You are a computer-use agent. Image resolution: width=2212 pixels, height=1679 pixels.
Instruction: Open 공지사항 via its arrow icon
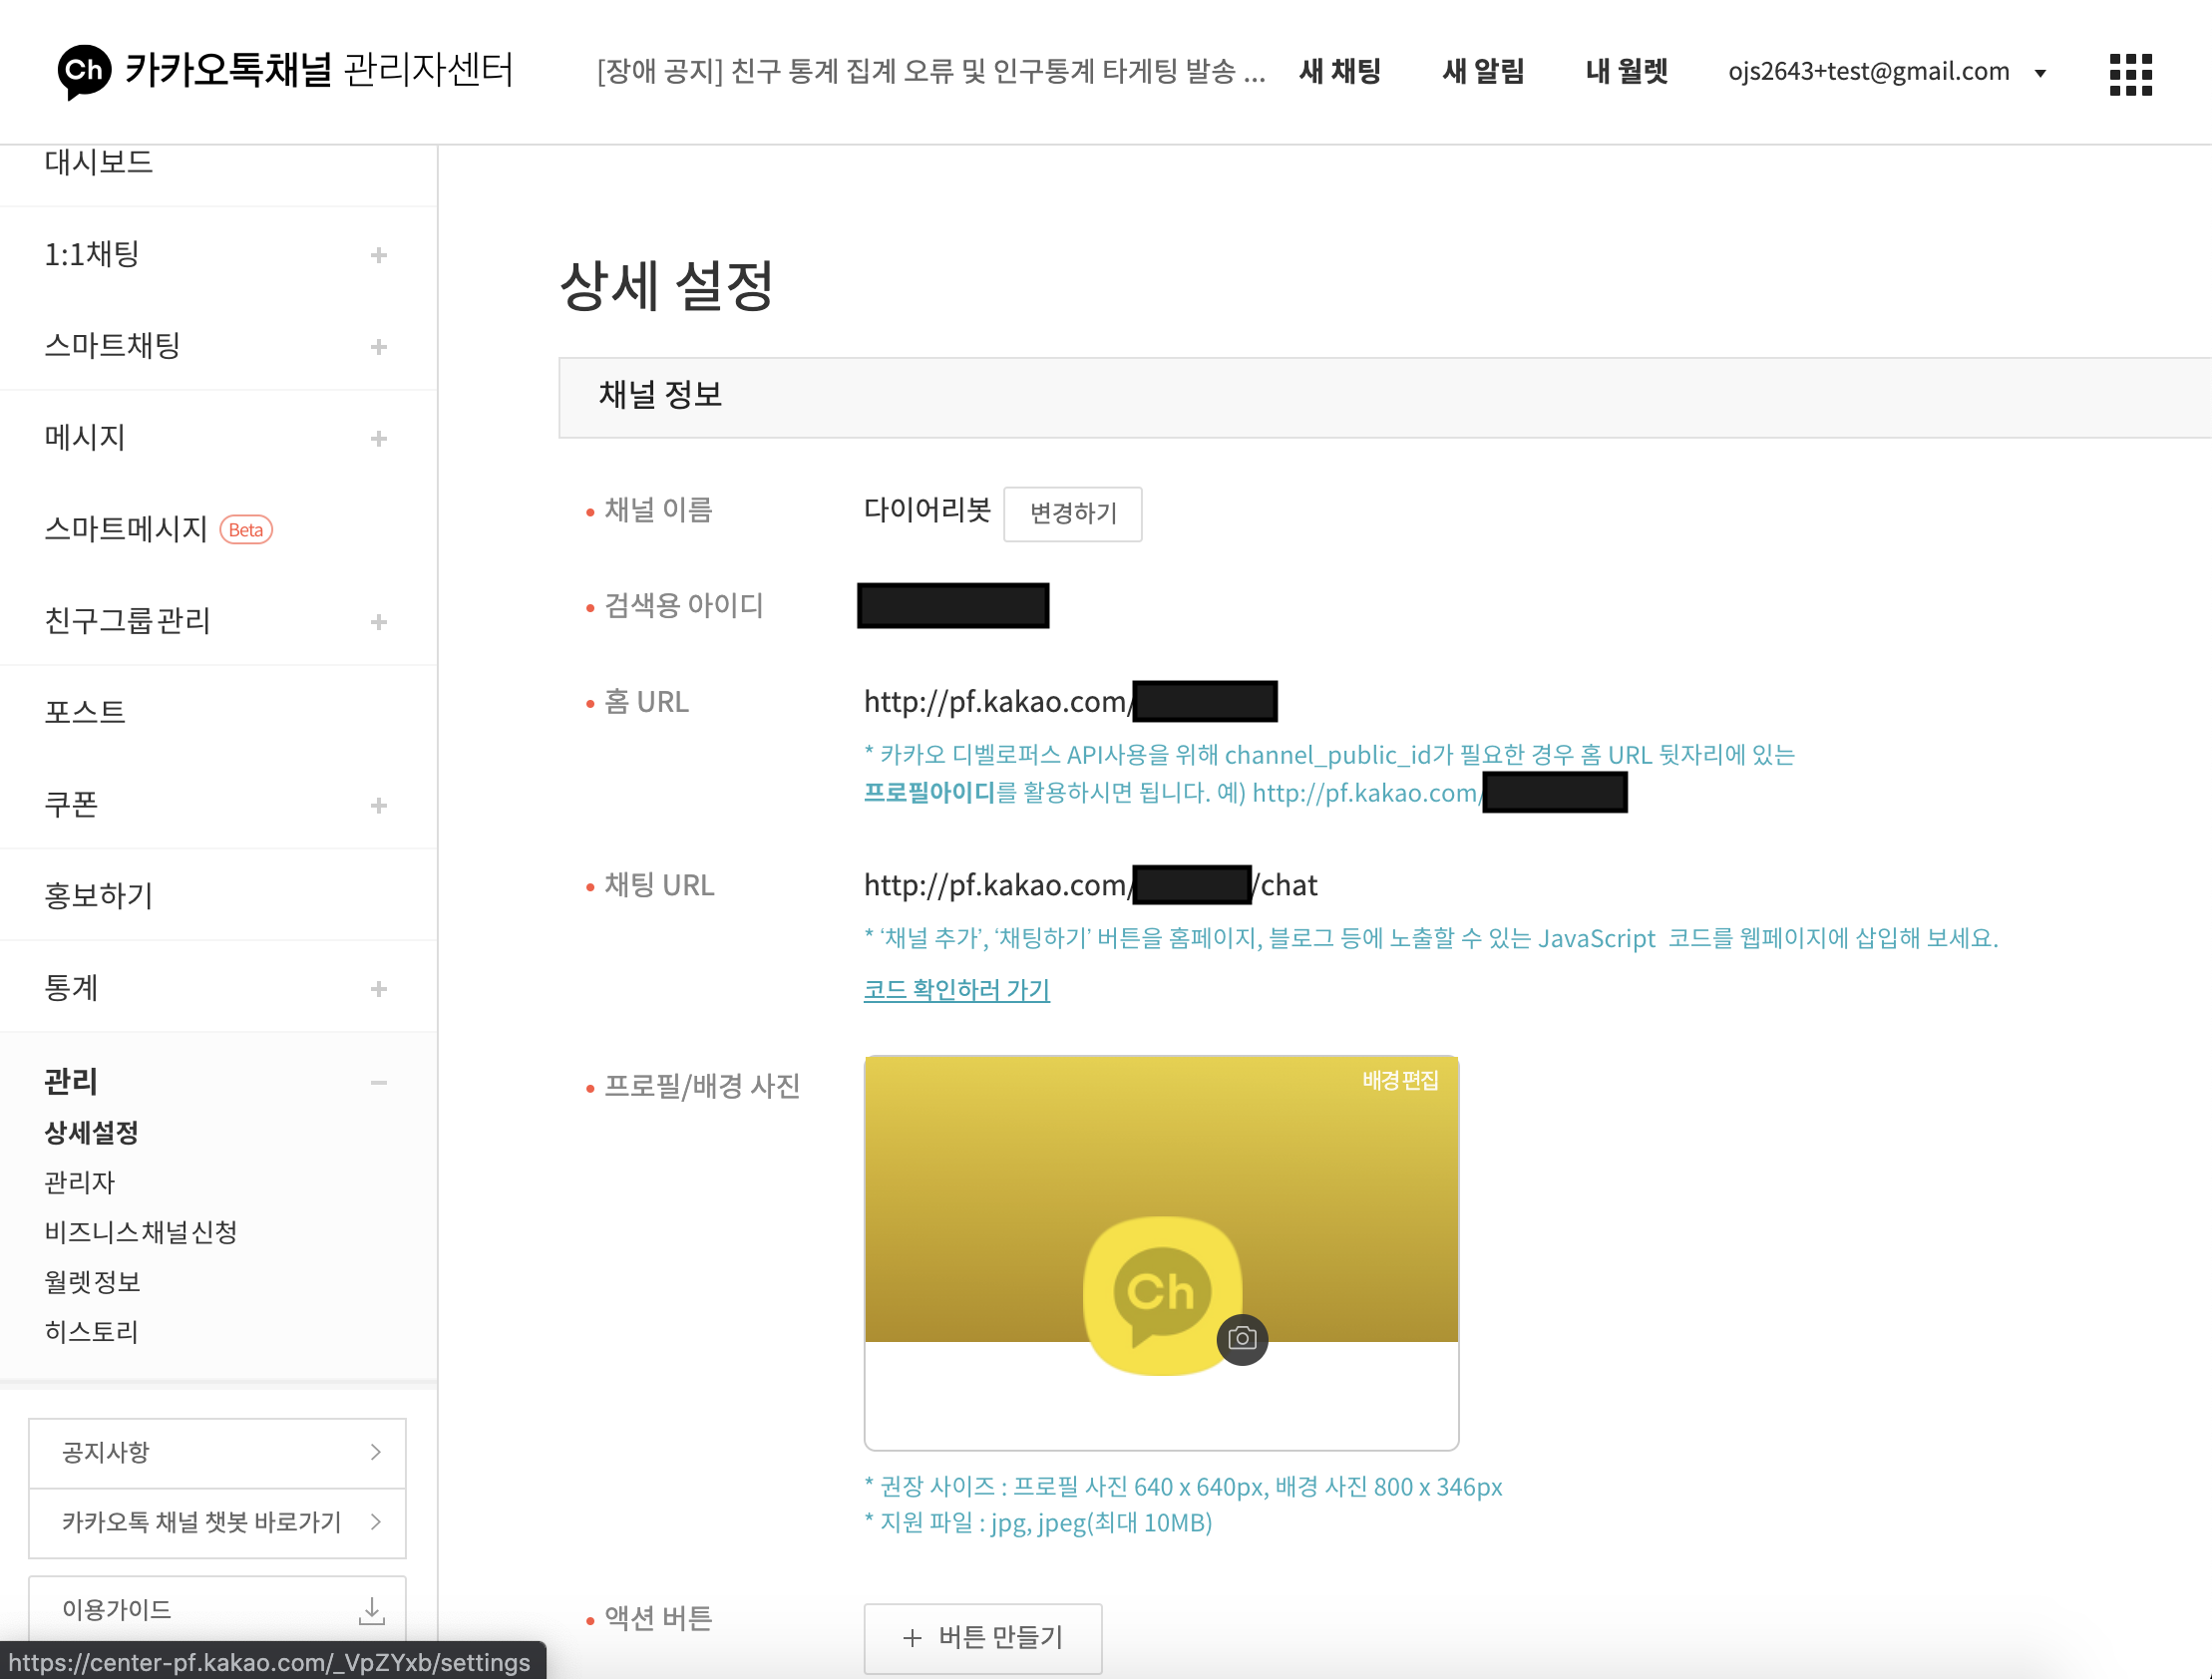pyautogui.click(x=376, y=1452)
